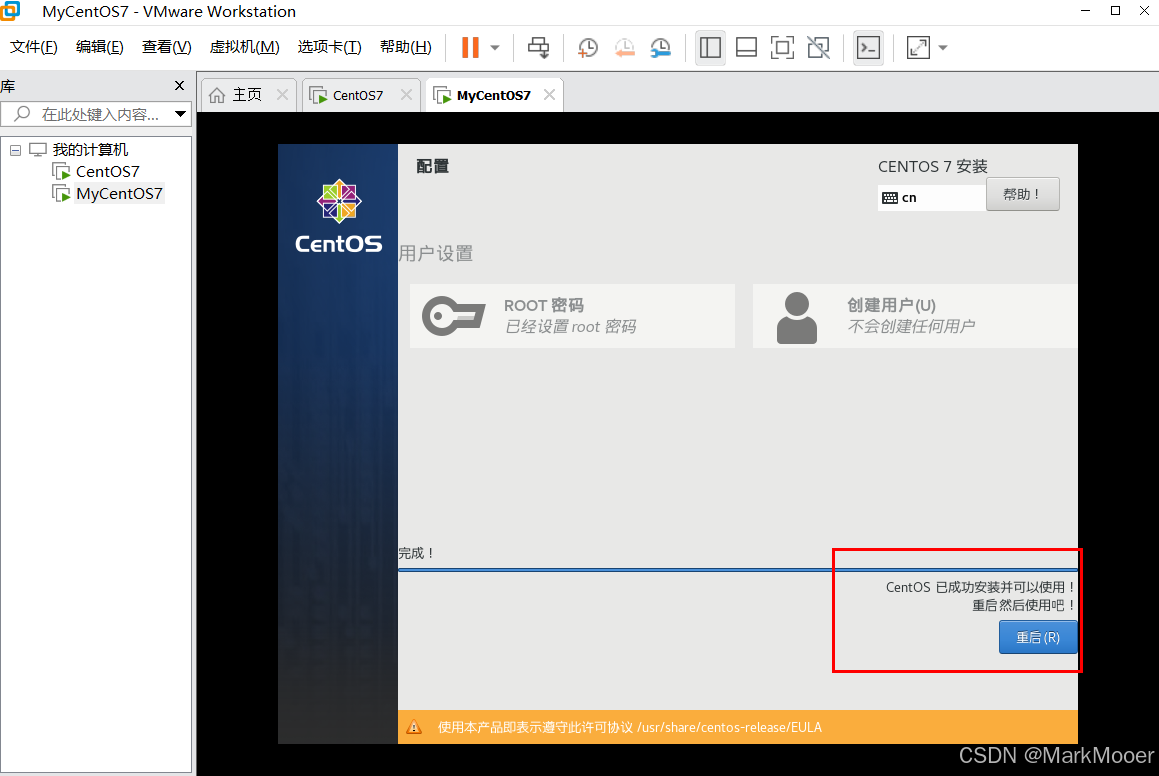
Task: Click the cn keyboard layout indicator
Action: (x=931, y=197)
